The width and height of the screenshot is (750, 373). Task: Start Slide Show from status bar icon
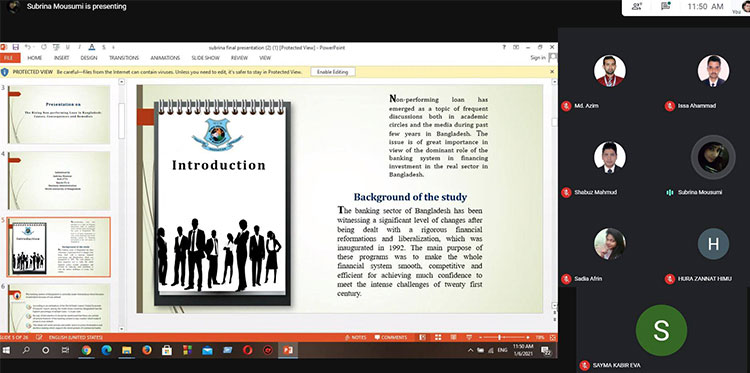[x=469, y=337]
